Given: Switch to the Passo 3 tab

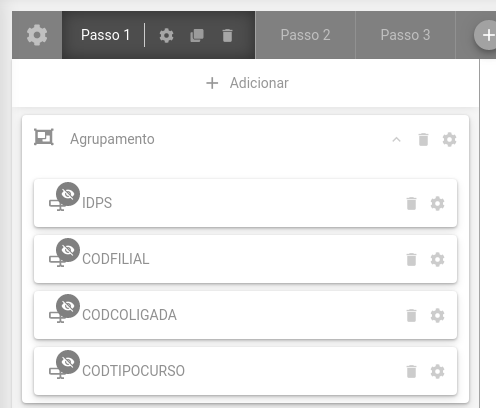Looking at the screenshot, I should [x=405, y=35].
